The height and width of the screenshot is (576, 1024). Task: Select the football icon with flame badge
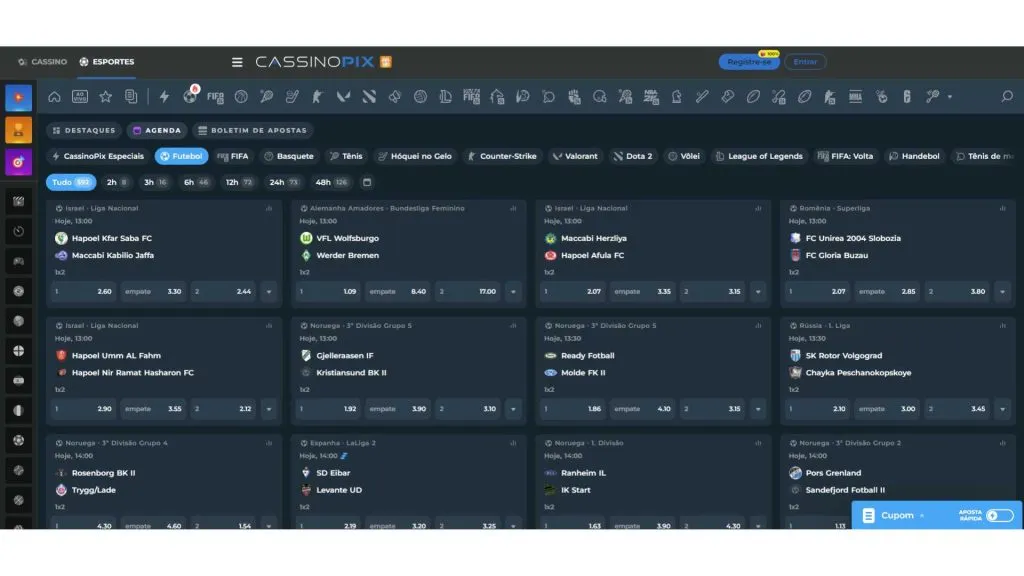(190, 97)
